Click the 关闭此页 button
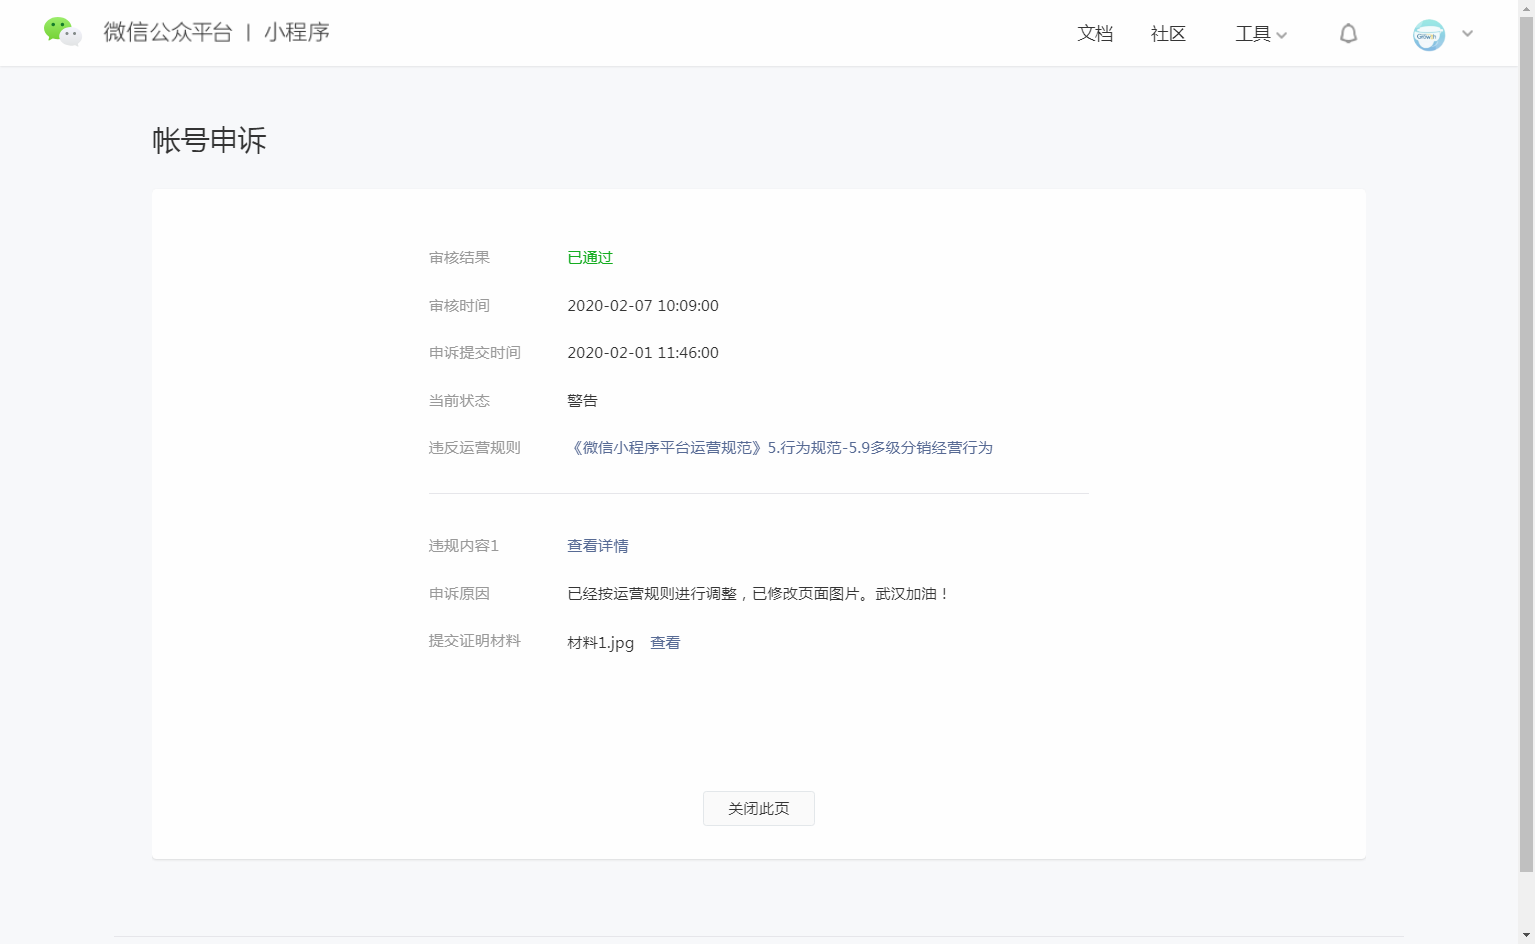The width and height of the screenshot is (1535, 944). tap(759, 809)
